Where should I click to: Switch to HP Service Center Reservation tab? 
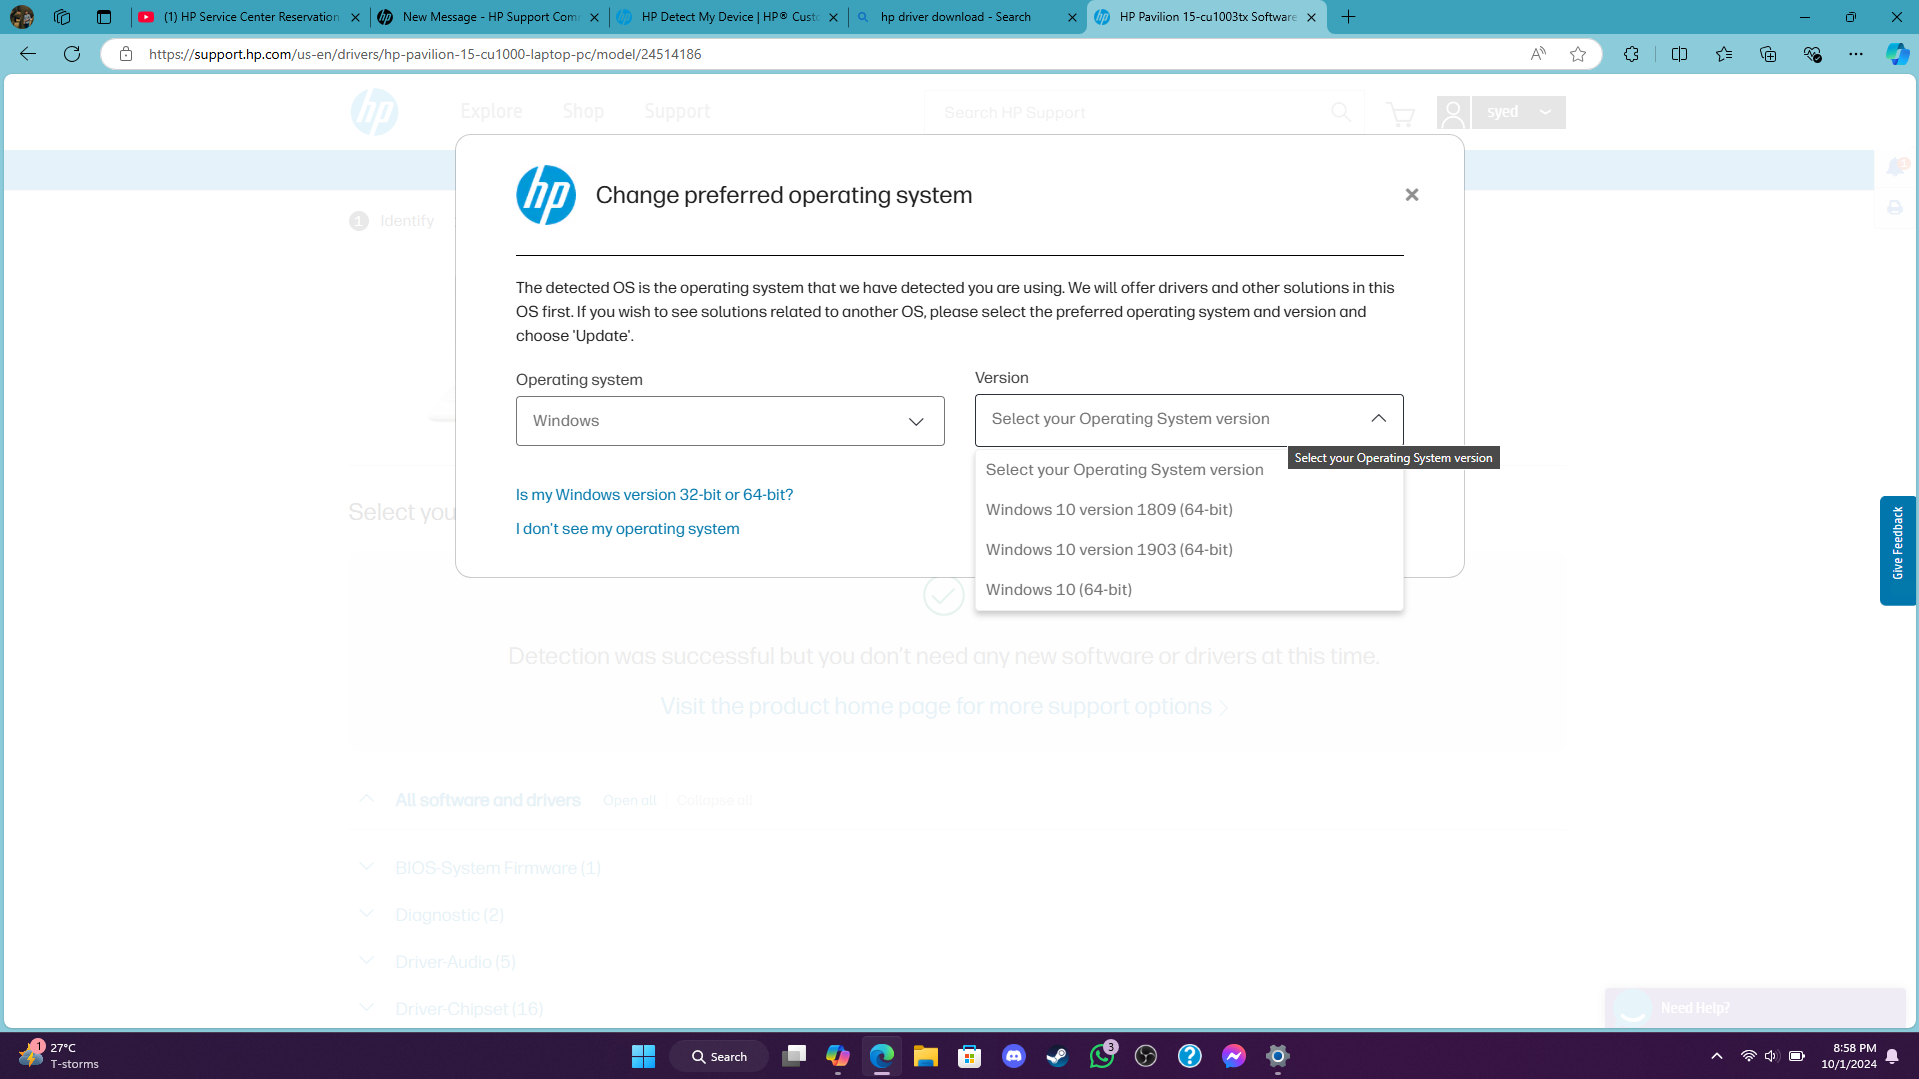[x=248, y=17]
